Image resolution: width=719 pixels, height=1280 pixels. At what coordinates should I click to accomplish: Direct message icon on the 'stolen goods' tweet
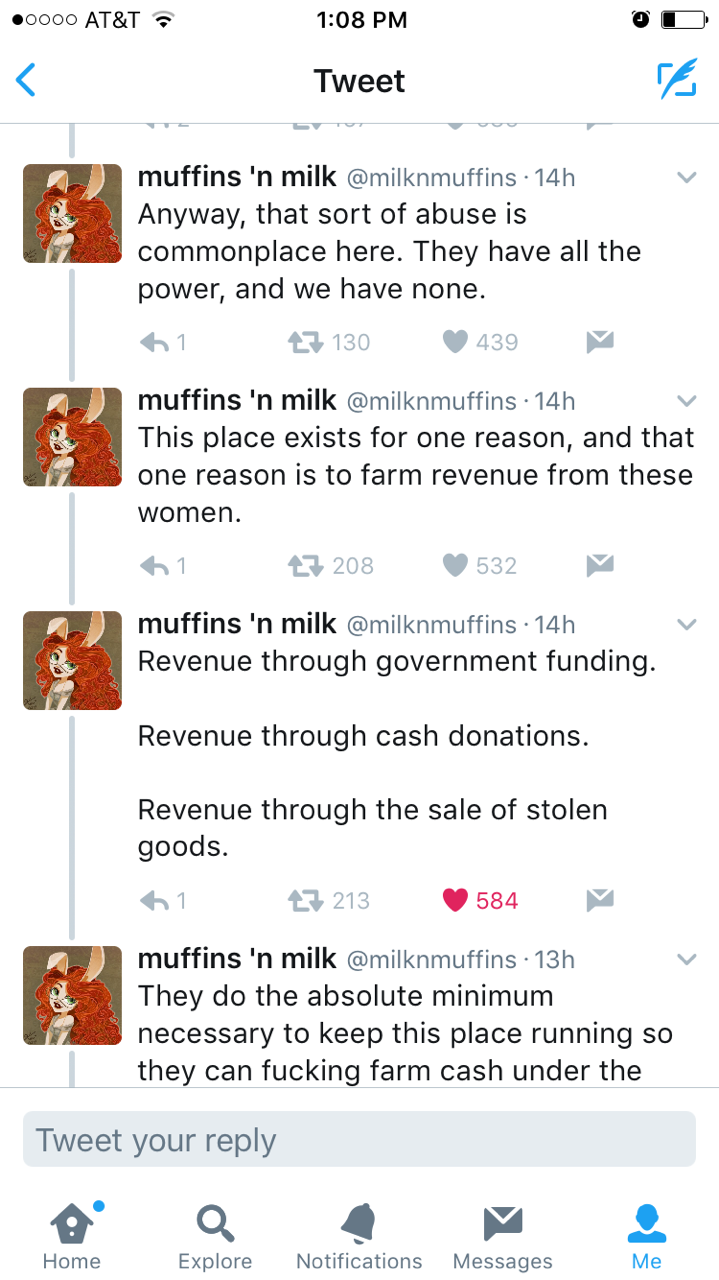[x=599, y=900]
